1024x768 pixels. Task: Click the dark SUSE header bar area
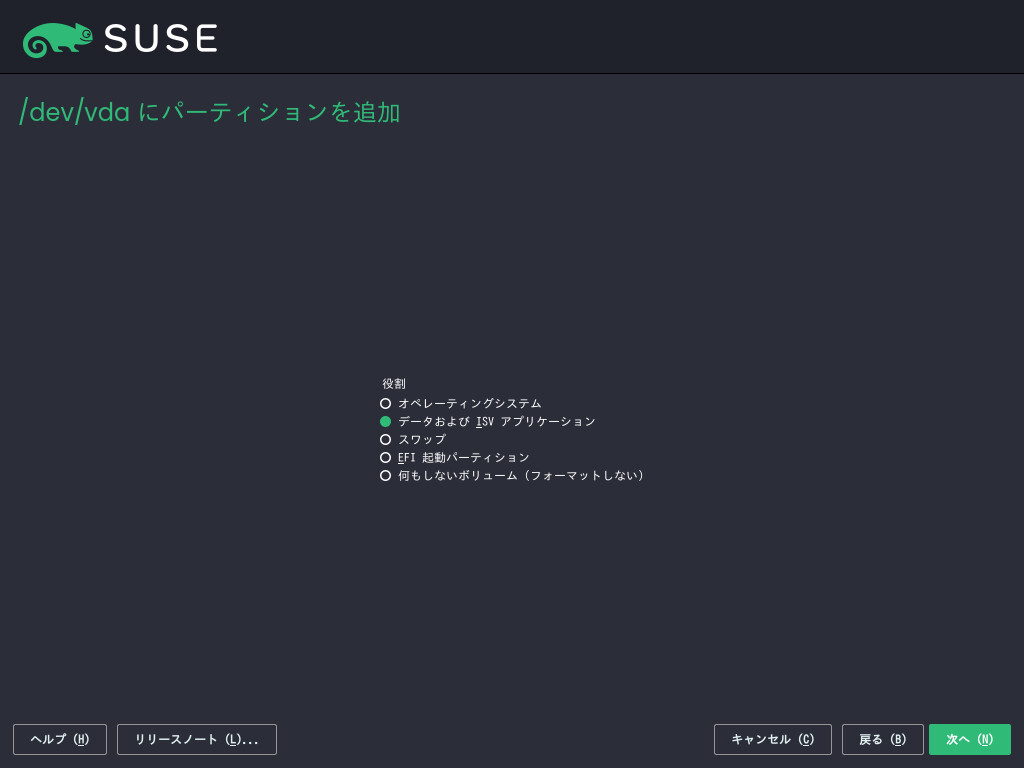(x=512, y=37)
